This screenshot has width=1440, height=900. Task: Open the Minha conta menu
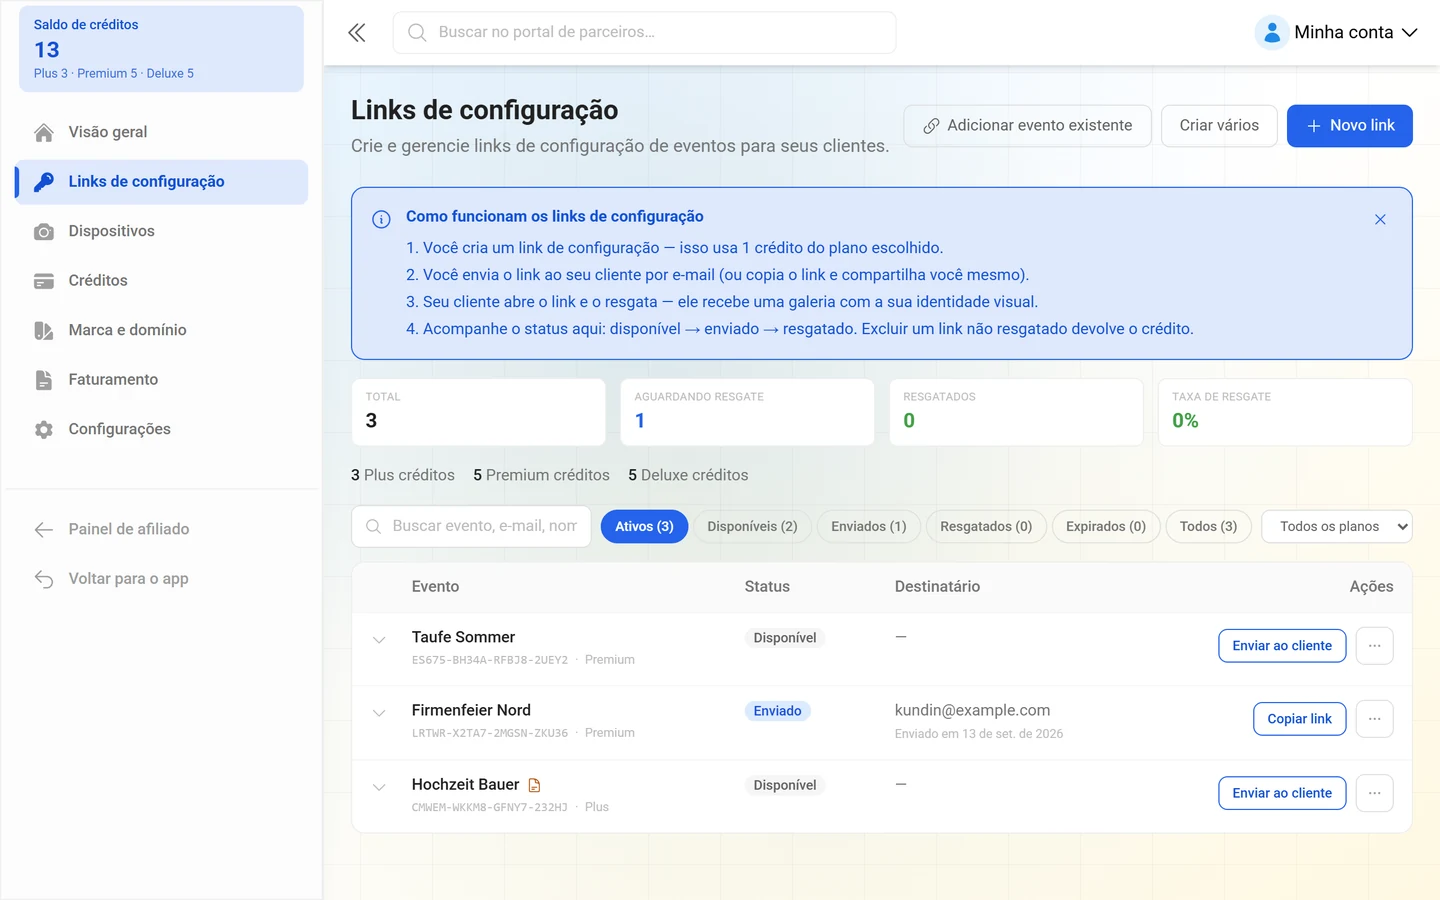pyautogui.click(x=1337, y=33)
